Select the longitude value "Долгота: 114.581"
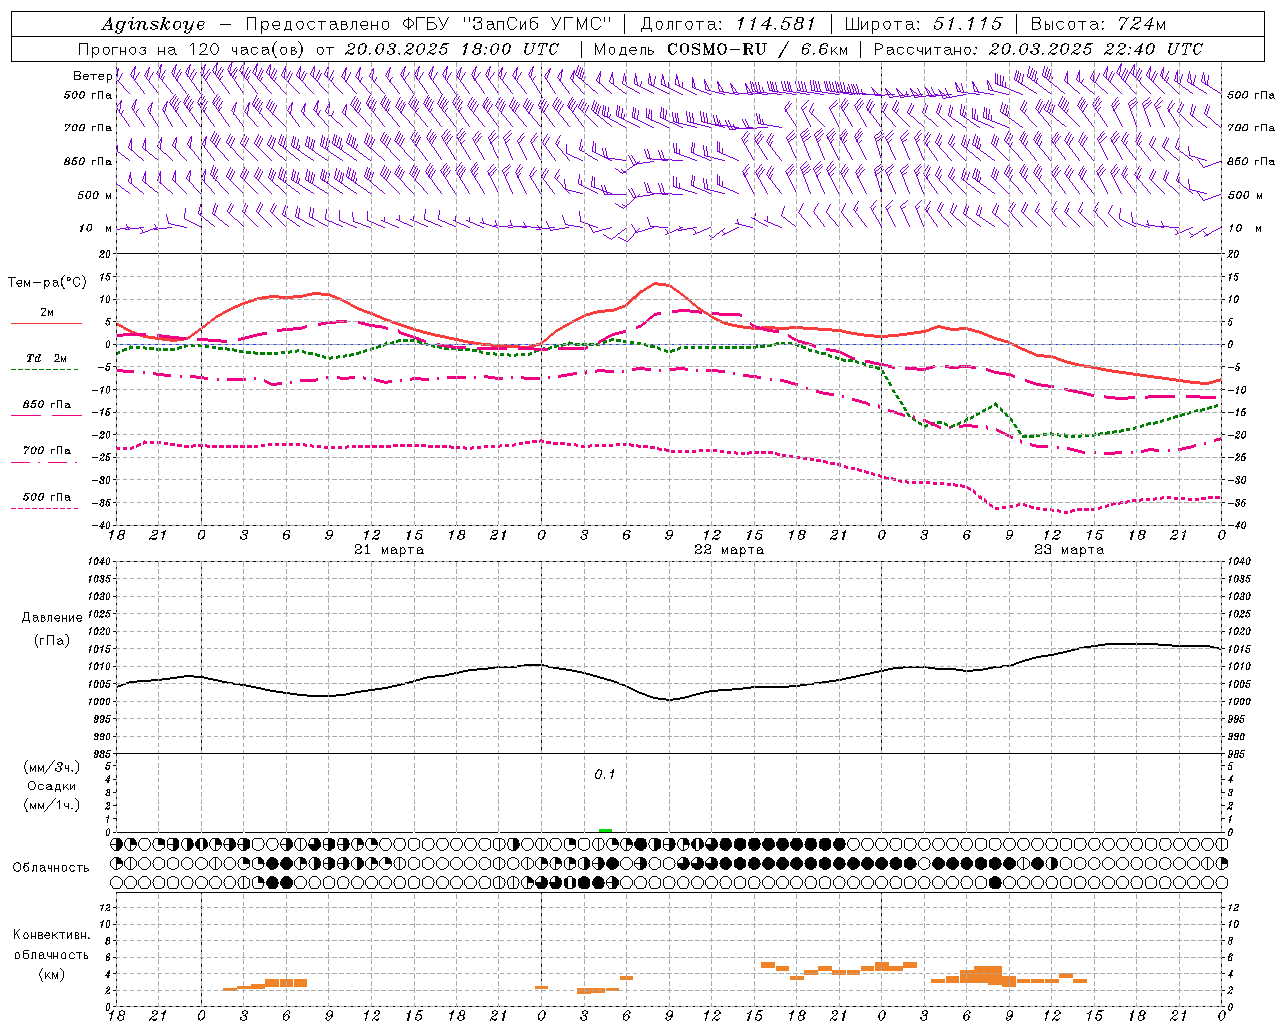The width and height of the screenshot is (1280, 1024). coord(728,24)
